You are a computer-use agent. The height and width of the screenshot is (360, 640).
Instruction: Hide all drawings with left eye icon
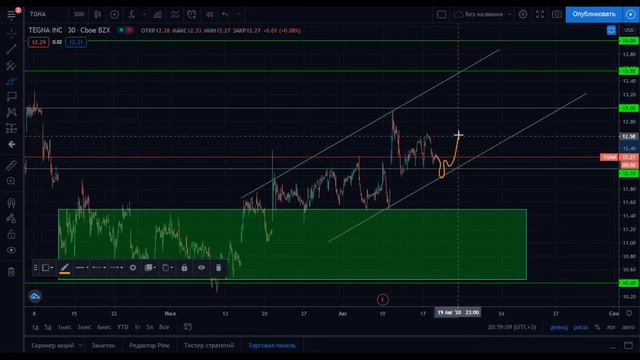(11, 250)
